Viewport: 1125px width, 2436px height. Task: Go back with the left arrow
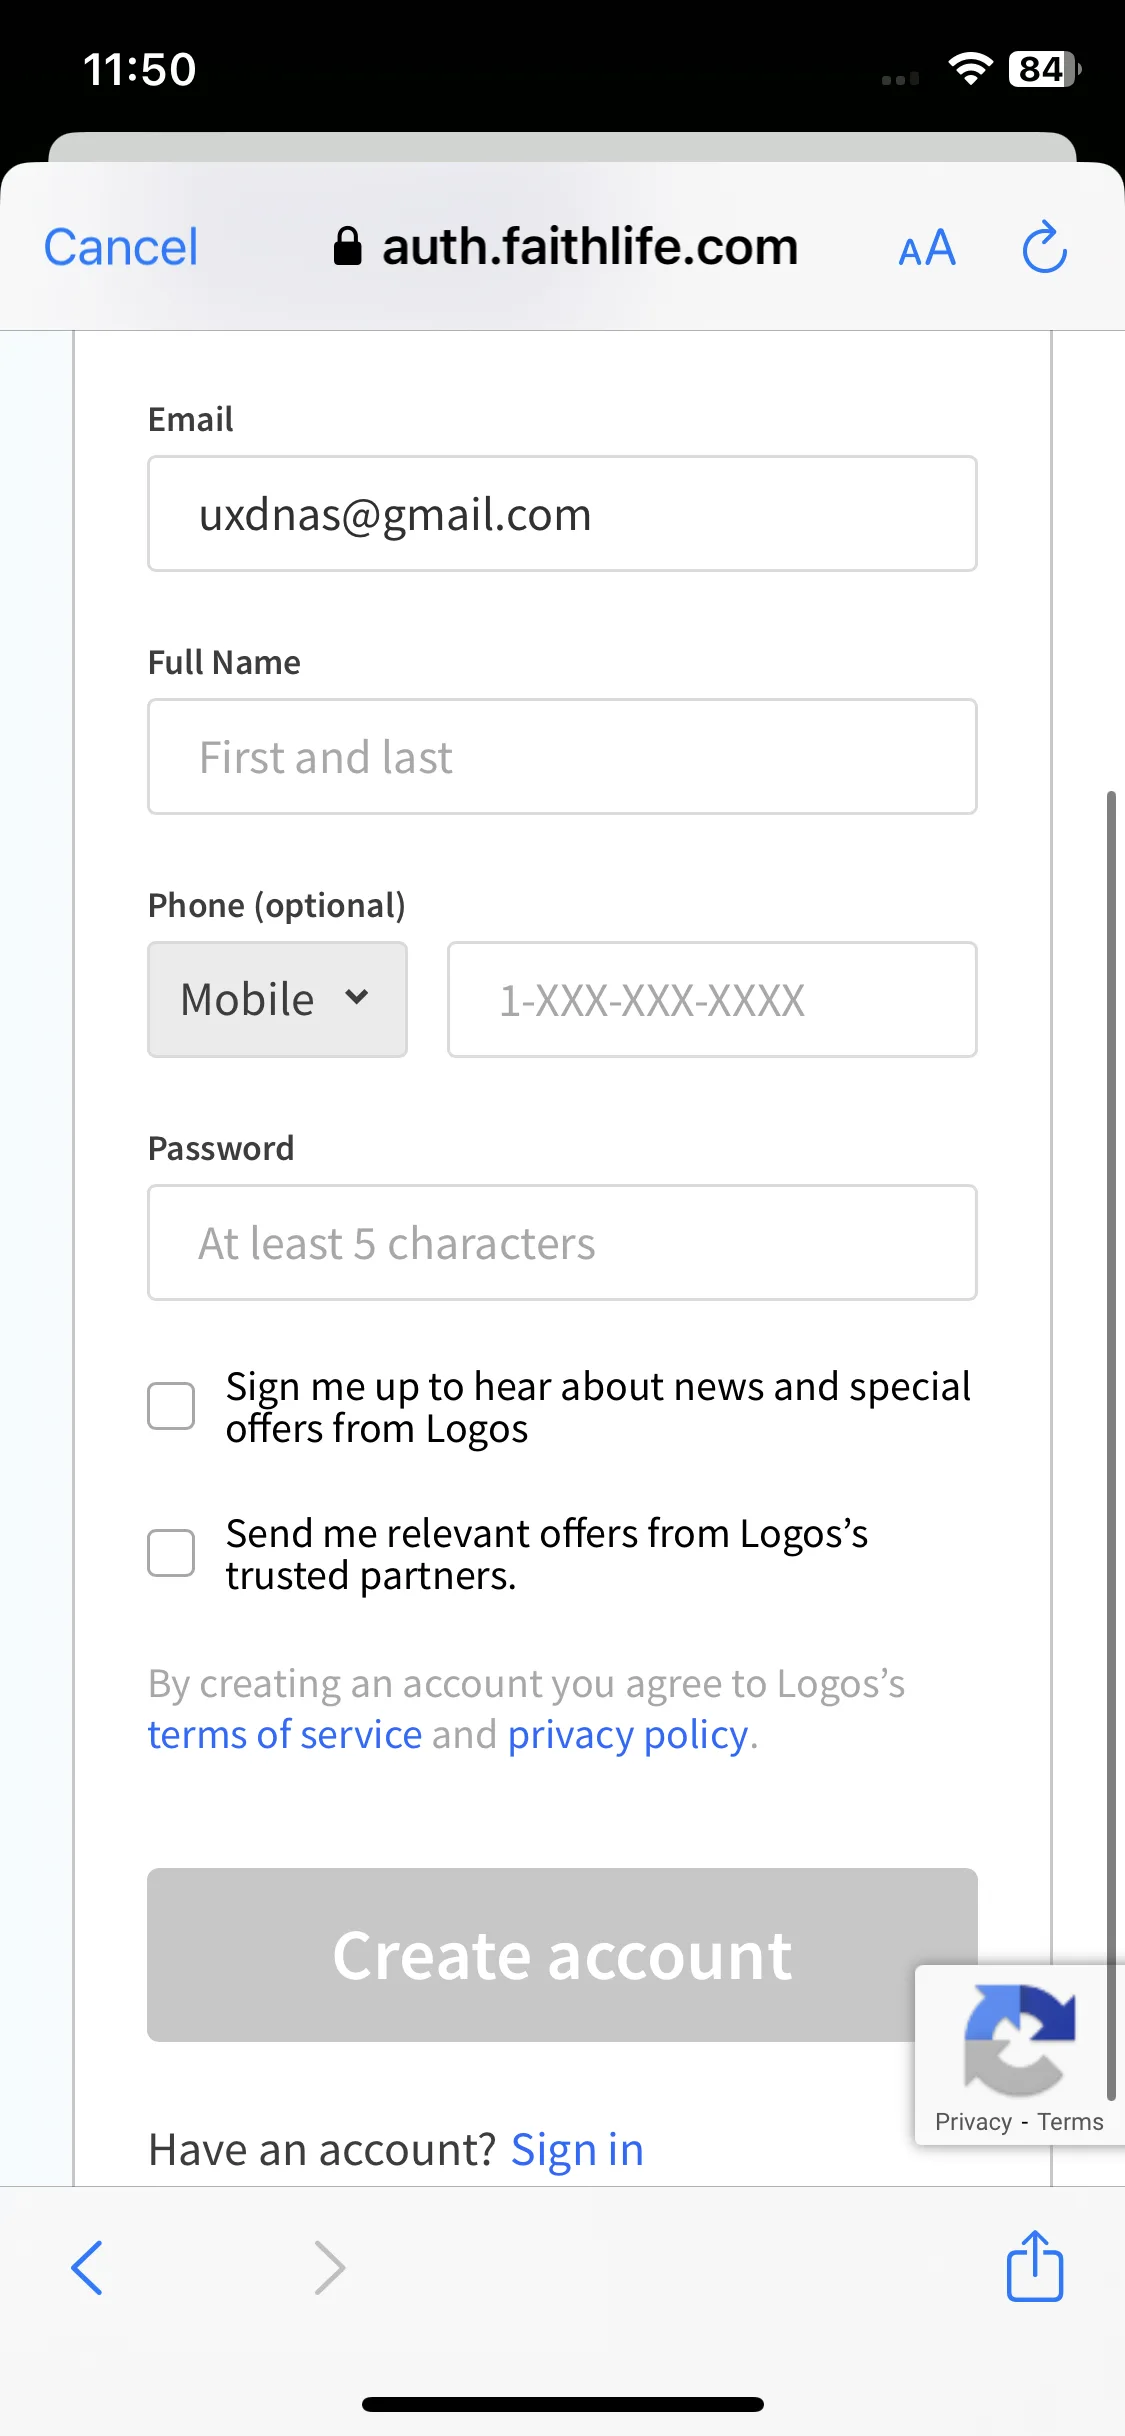pos(87,2267)
